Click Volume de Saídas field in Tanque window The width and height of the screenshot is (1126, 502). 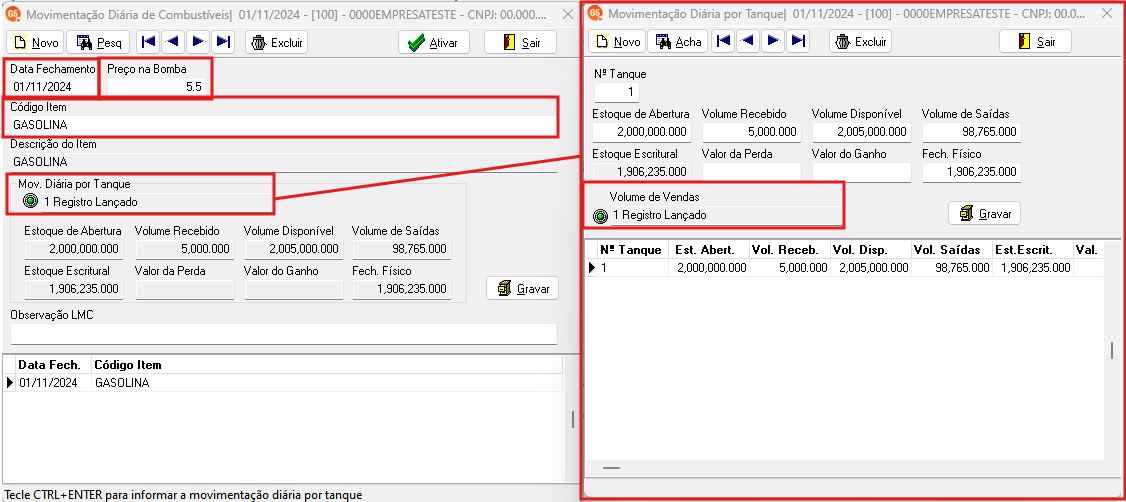(x=972, y=132)
